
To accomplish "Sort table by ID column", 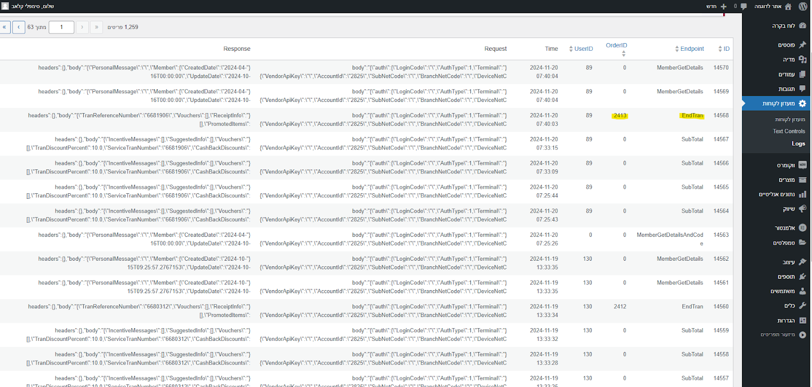I will click(724, 49).
